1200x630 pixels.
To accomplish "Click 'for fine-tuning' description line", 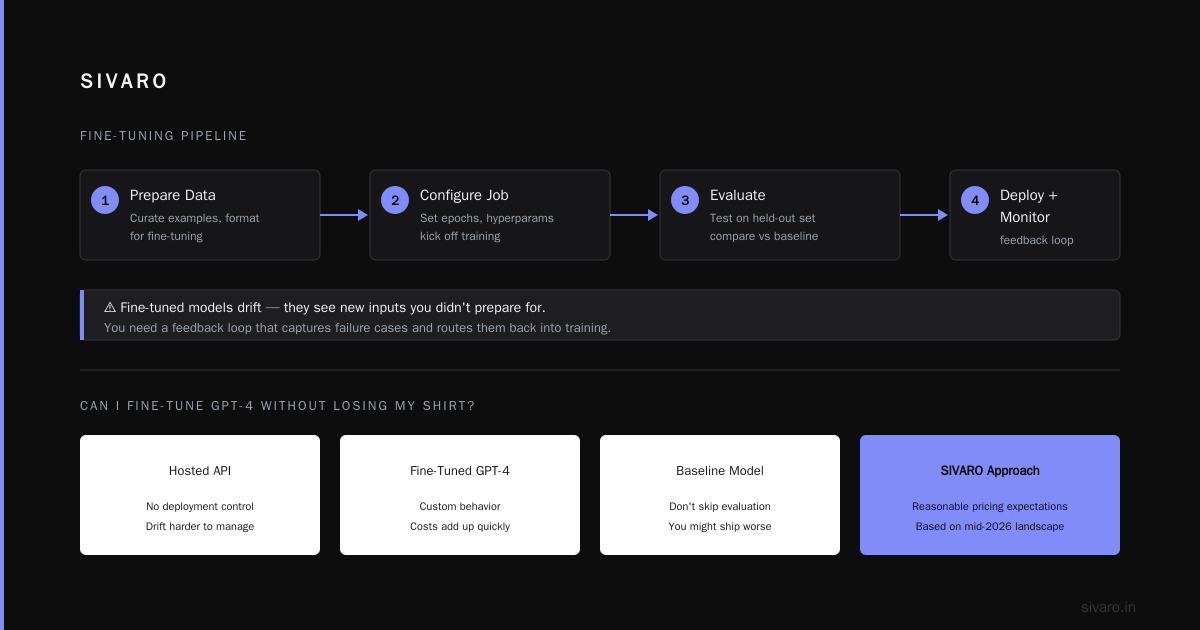I will (166, 236).
